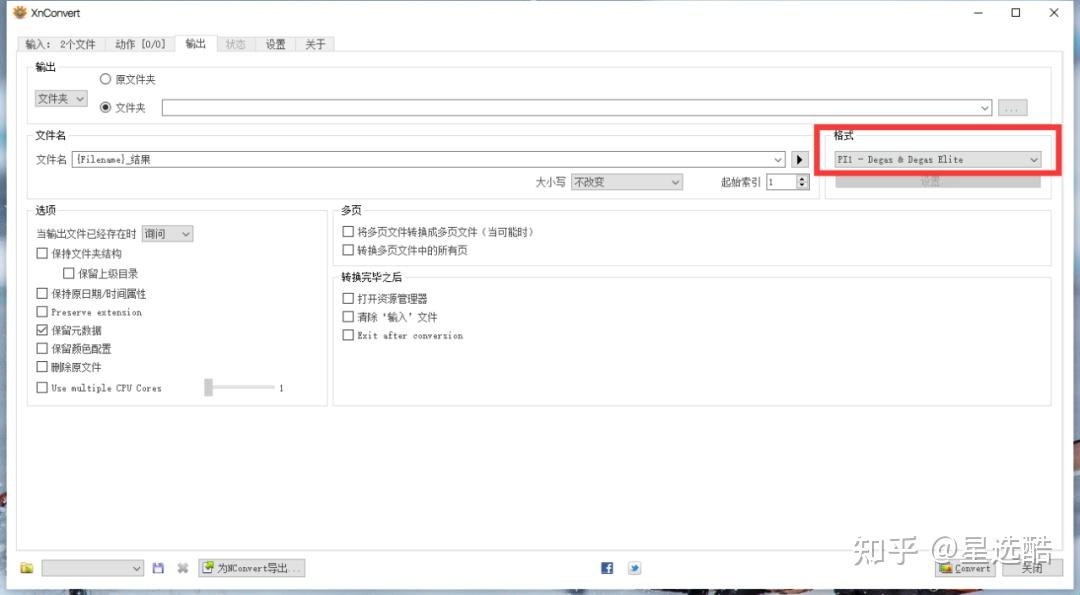
Task: Open the 询问 overwrite dropdown
Action: click(x=167, y=234)
